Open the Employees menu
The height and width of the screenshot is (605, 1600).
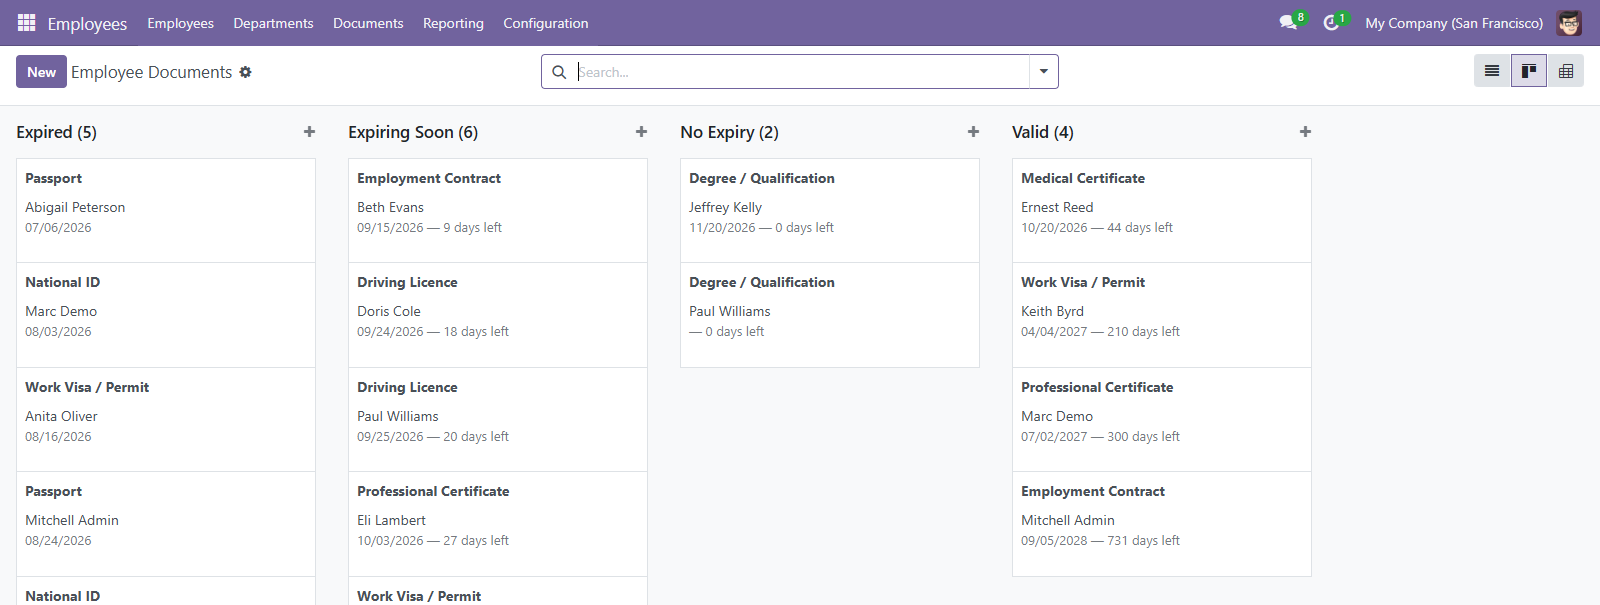pos(180,23)
